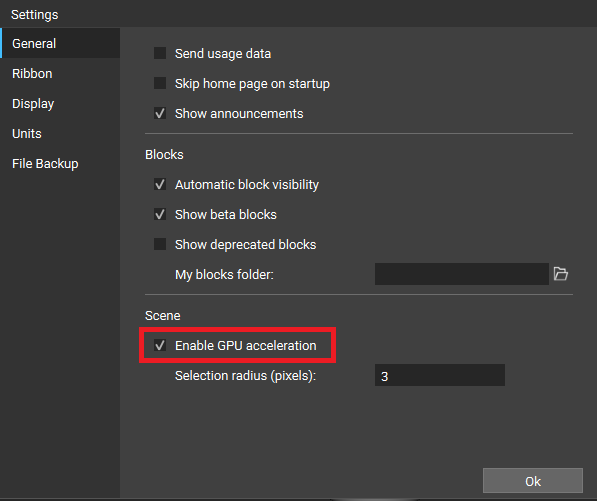Enable the Send usage data checkbox
The height and width of the screenshot is (501, 597).
160,53
